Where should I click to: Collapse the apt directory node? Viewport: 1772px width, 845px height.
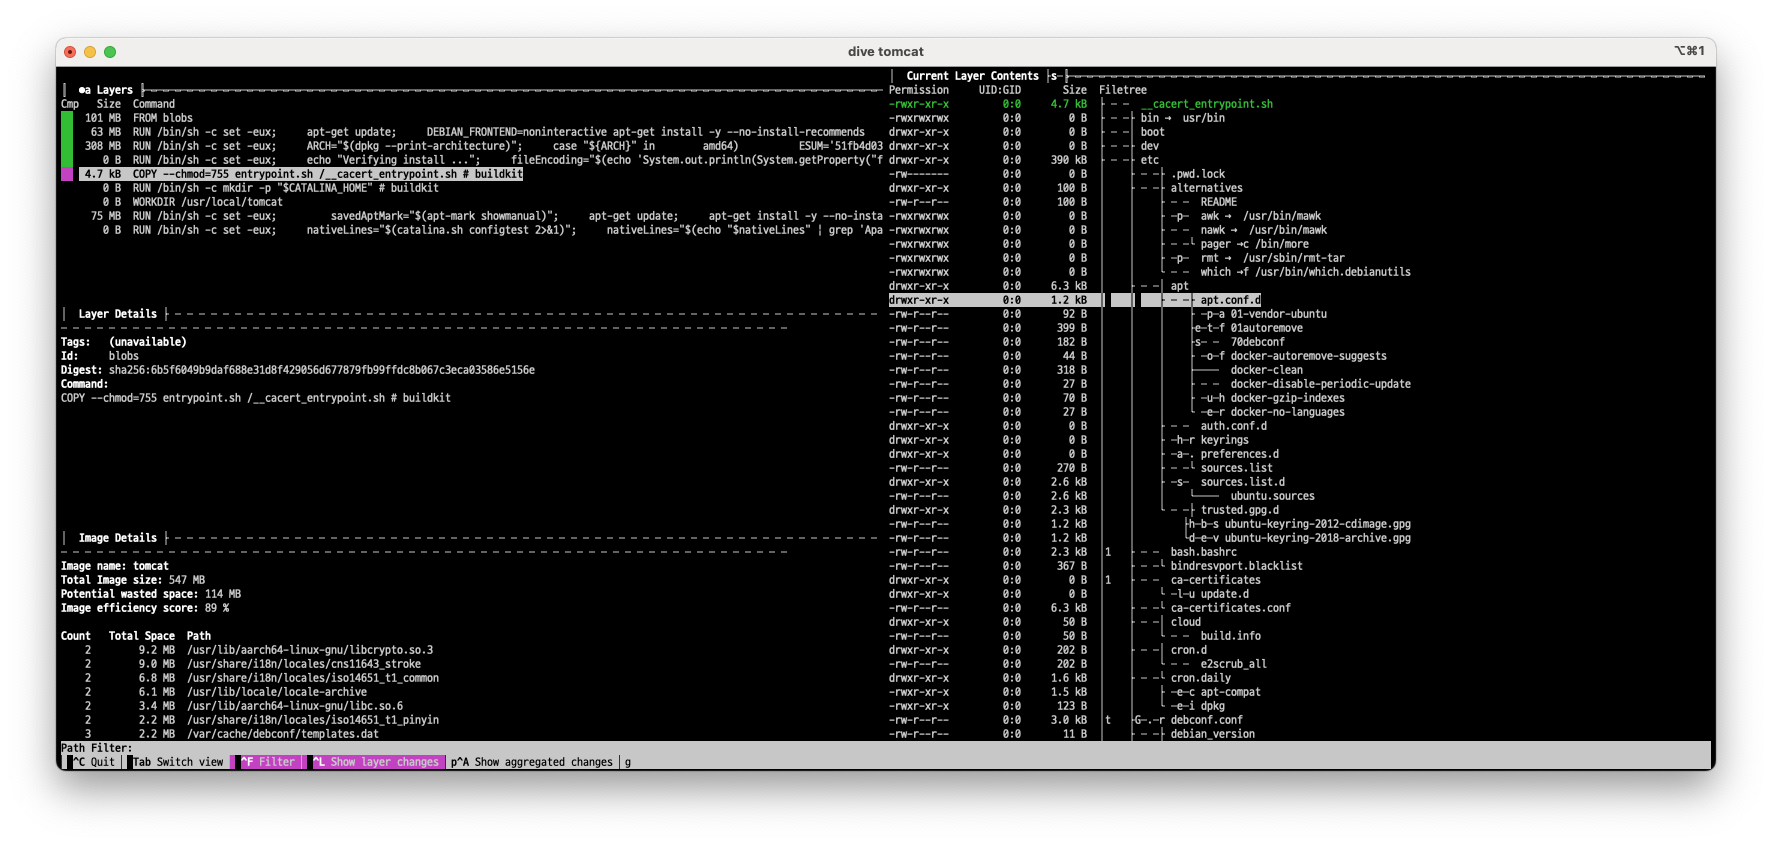[x=1180, y=286]
